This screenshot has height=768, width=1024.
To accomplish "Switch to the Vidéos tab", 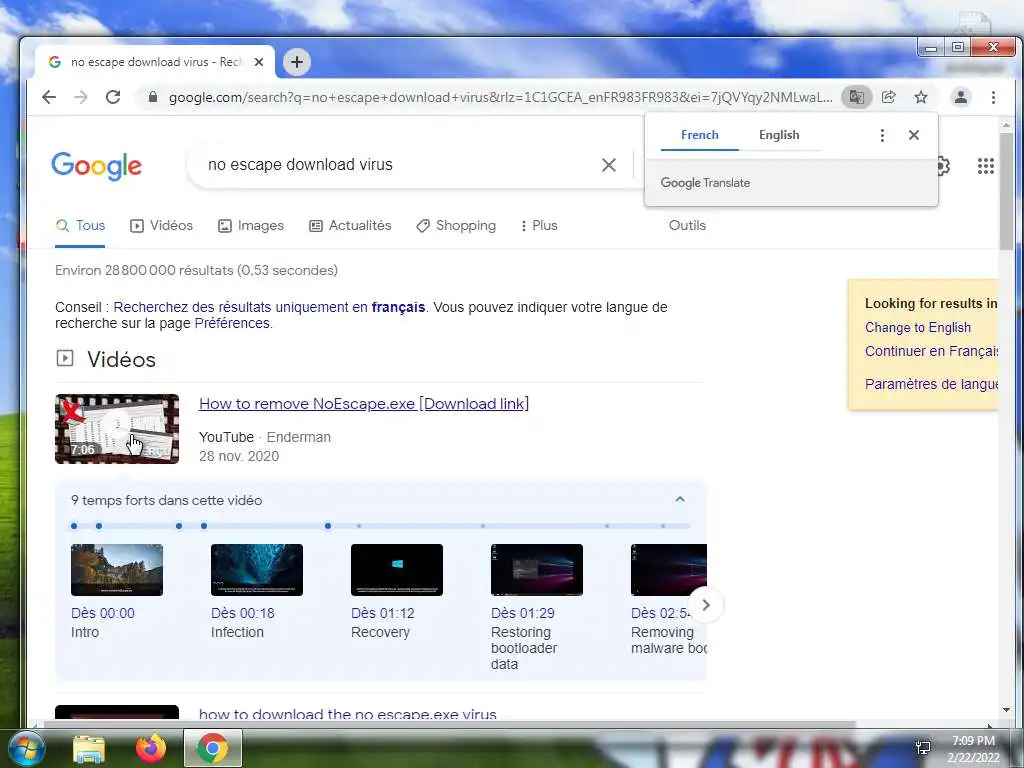I will (161, 225).
